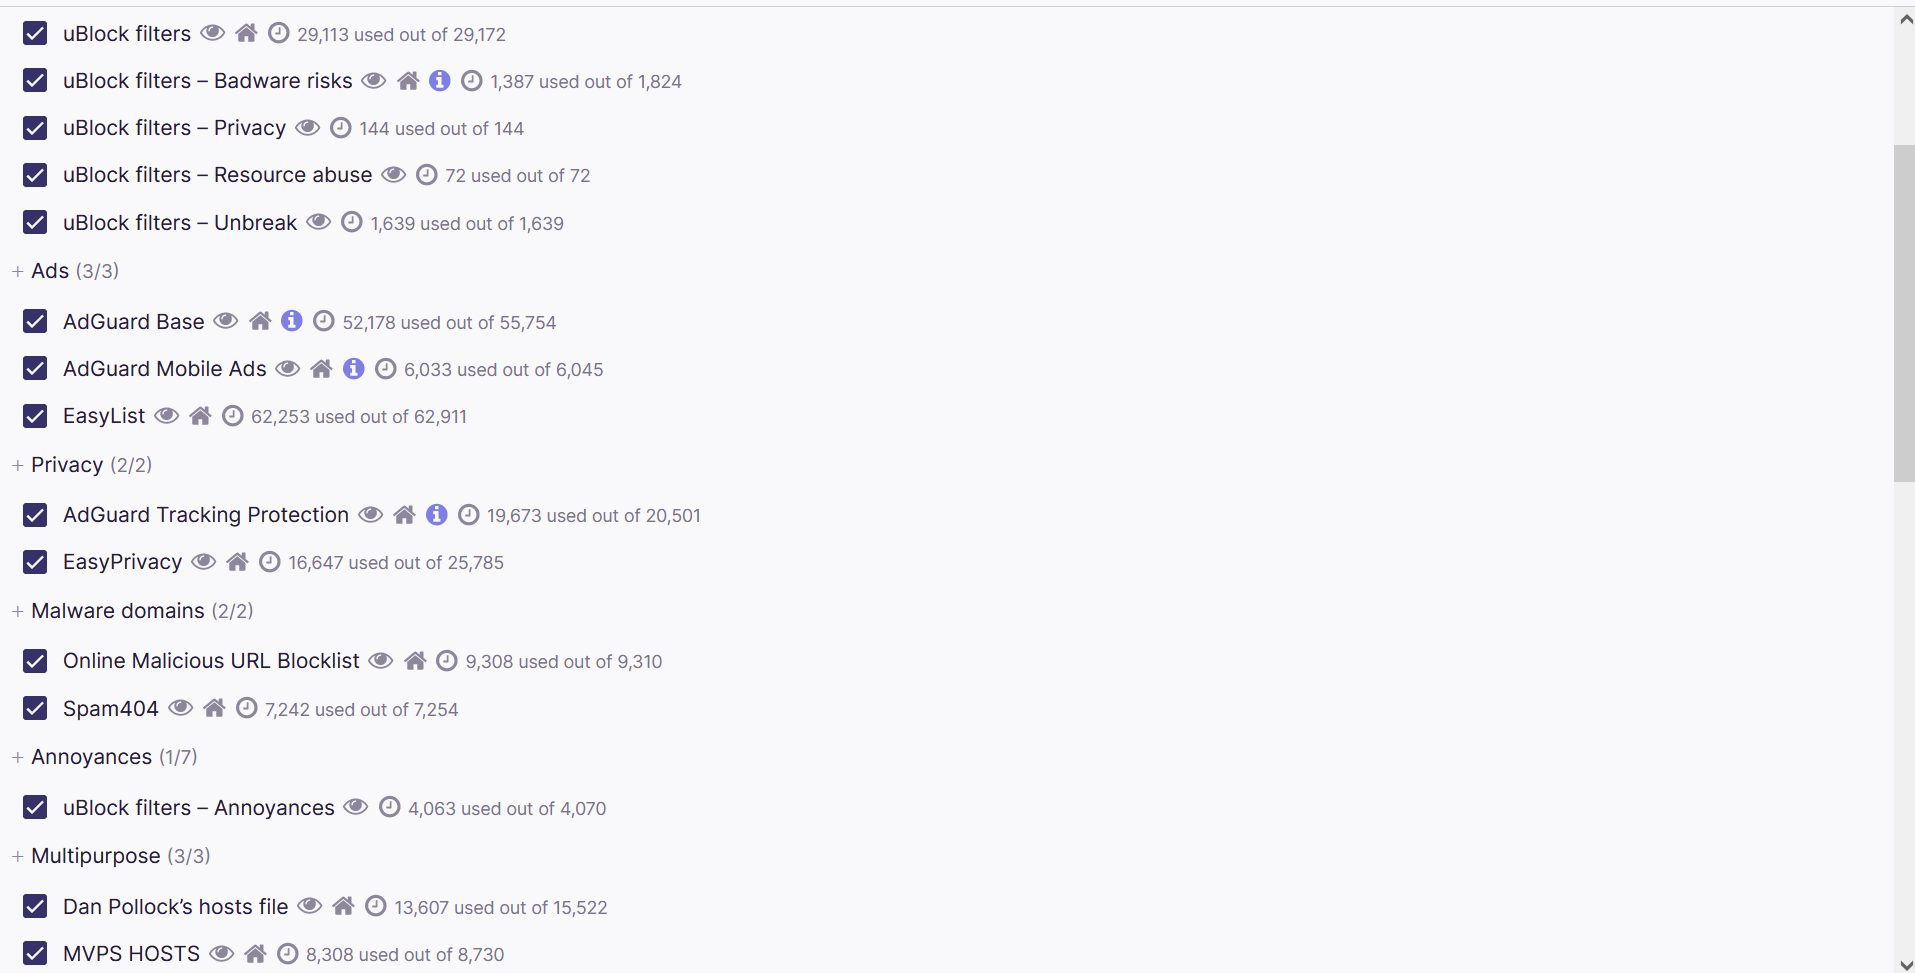The height and width of the screenshot is (973, 1915).
Task: Expand the Ads category
Action: (x=16, y=270)
